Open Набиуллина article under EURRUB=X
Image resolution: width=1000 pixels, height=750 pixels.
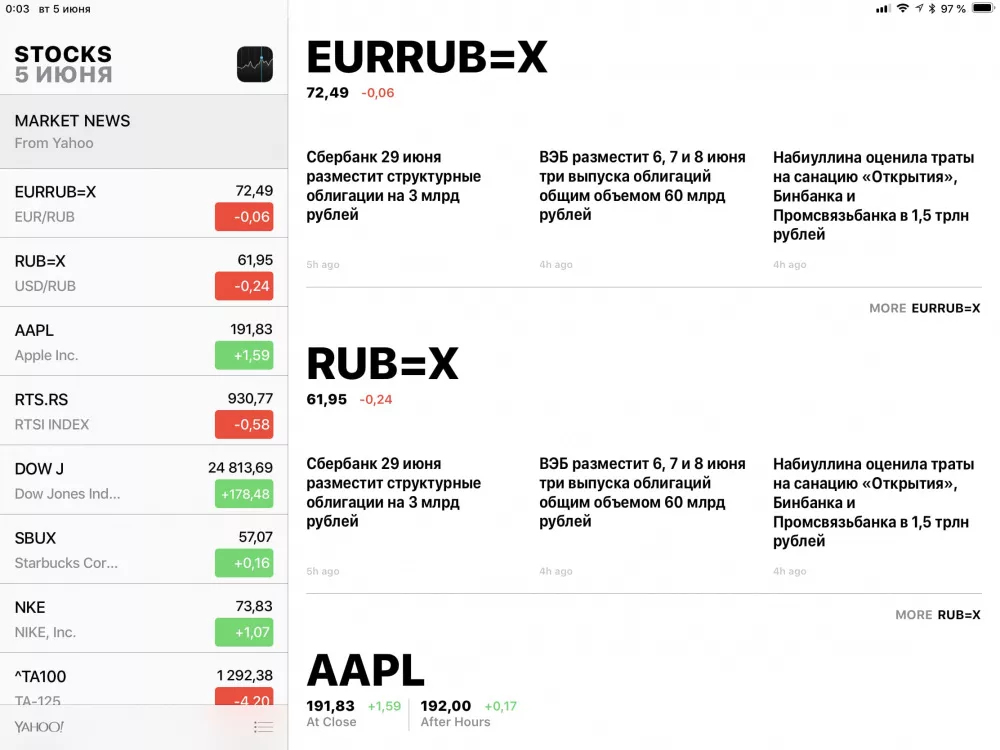(x=871, y=196)
